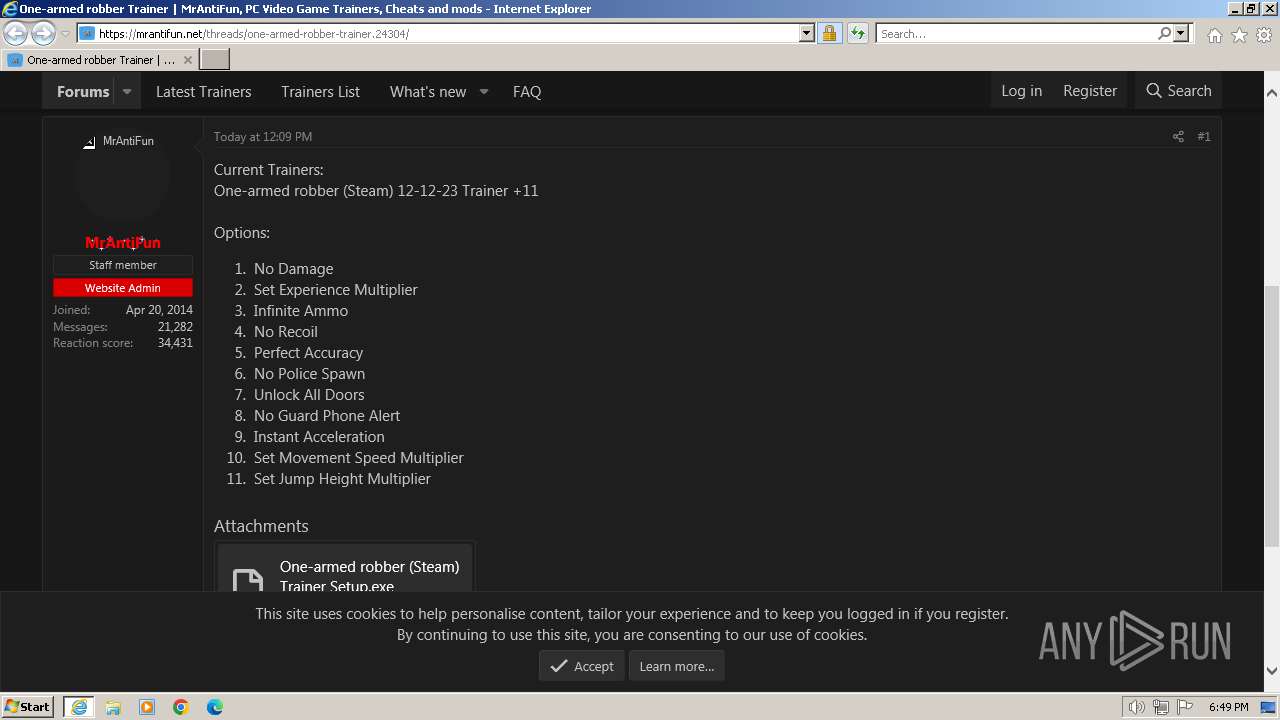Click the Staff member badge
The height and width of the screenshot is (720, 1280).
(x=122, y=265)
